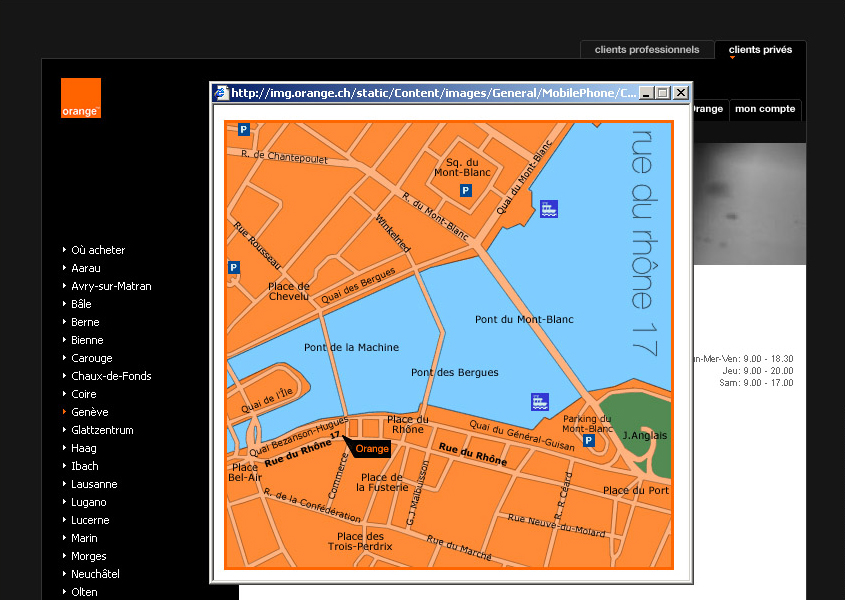Select Où acheter in the sidebar
Viewport: 845px width, 600px height.
(x=98, y=250)
